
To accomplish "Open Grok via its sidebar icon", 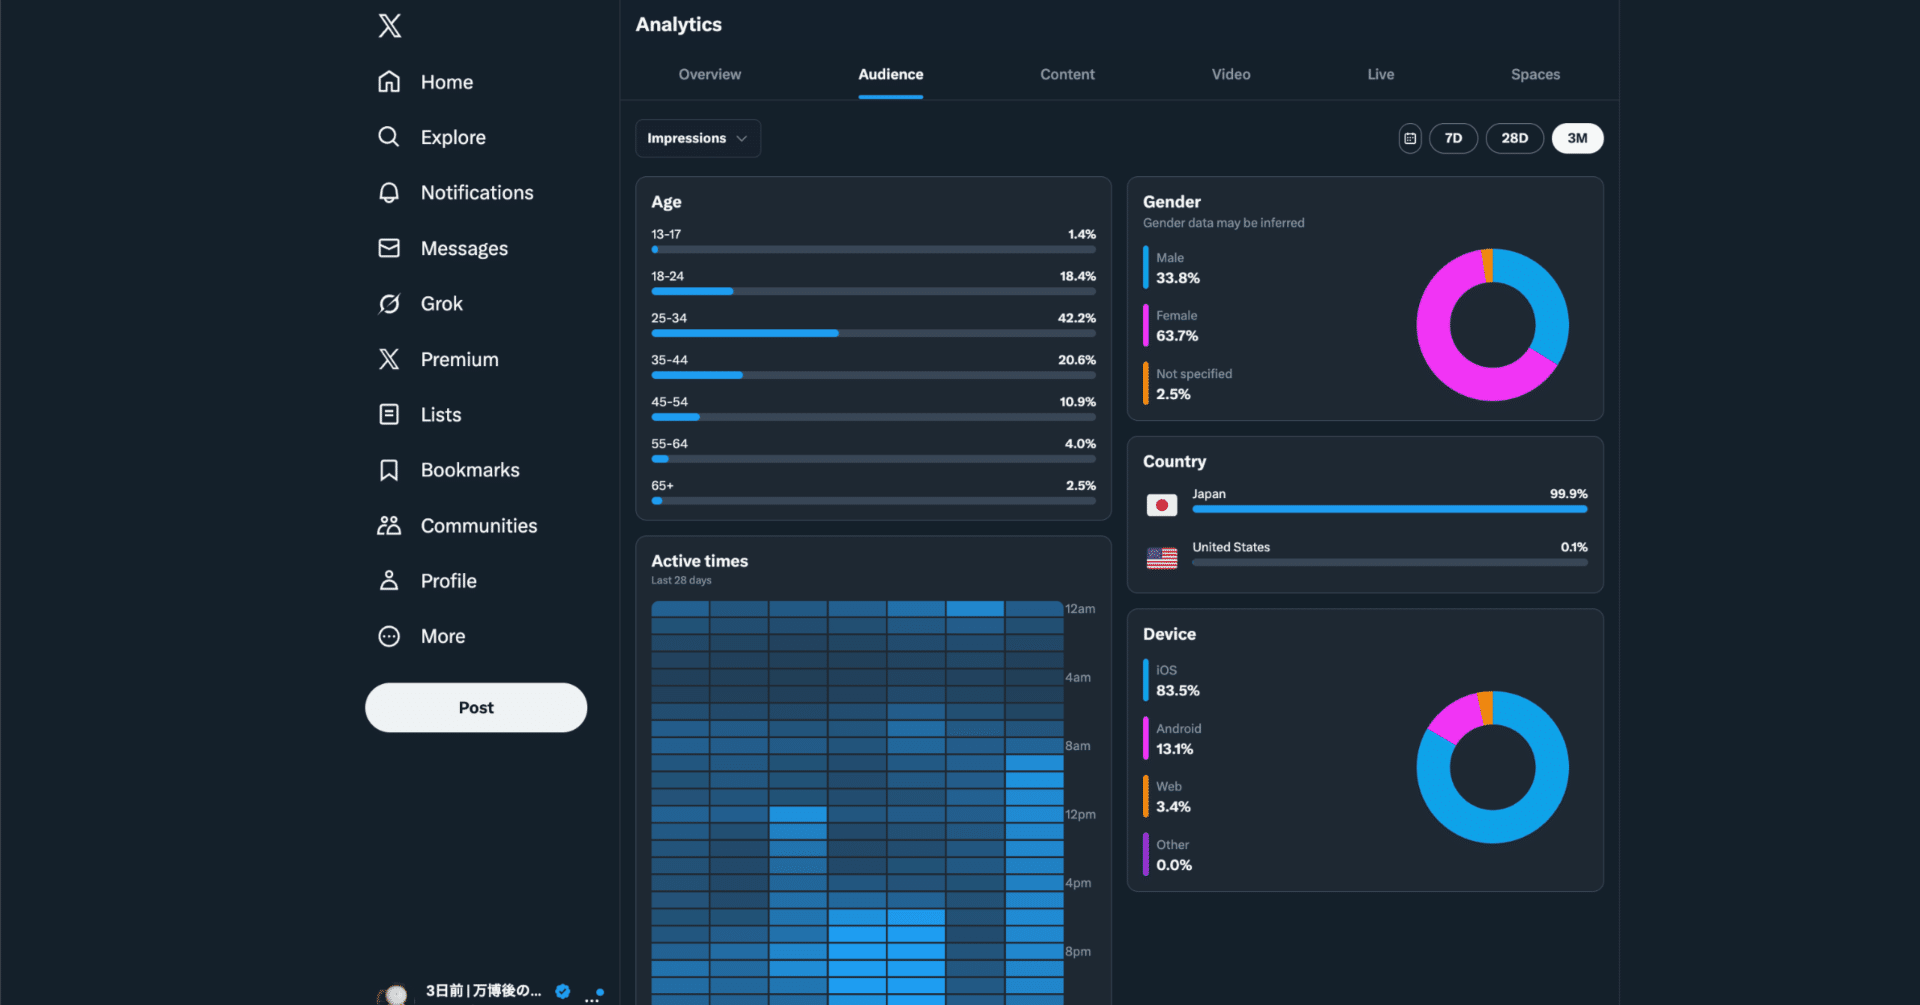I will pyautogui.click(x=389, y=304).
